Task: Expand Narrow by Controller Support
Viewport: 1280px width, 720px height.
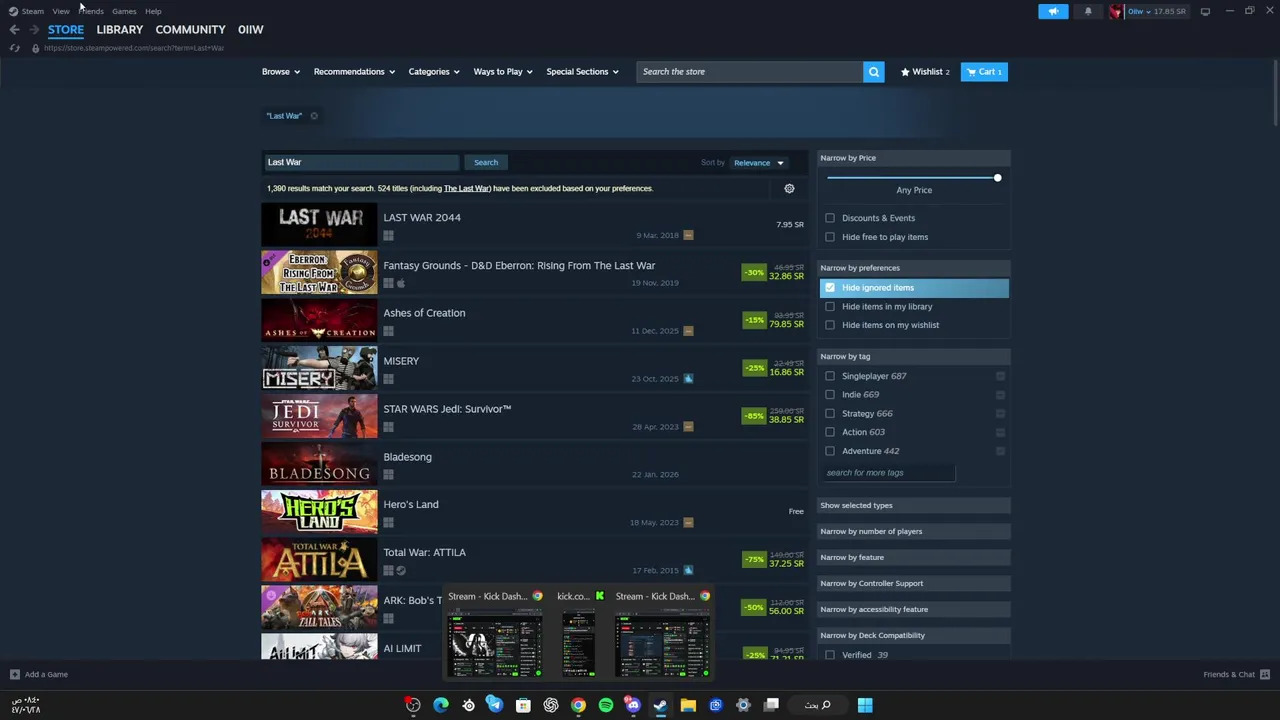Action: click(914, 583)
